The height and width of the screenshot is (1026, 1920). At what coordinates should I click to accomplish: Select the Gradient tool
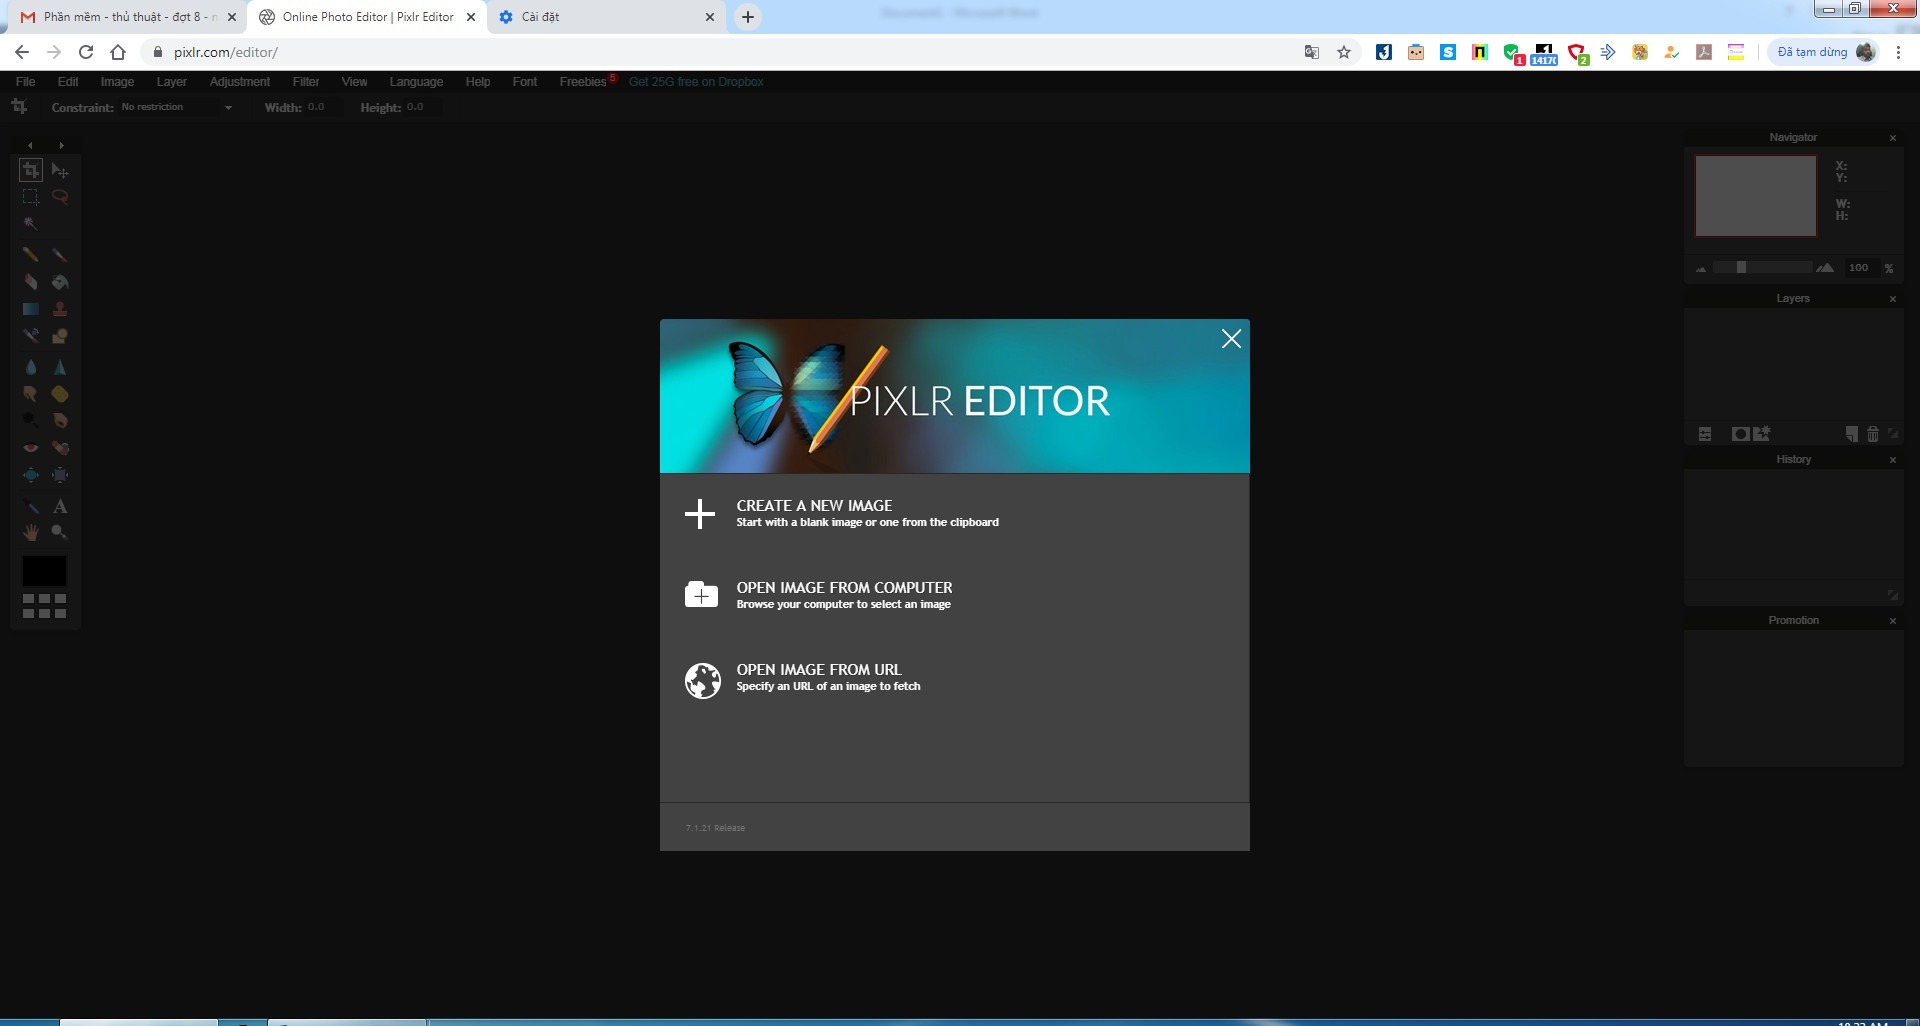31,309
